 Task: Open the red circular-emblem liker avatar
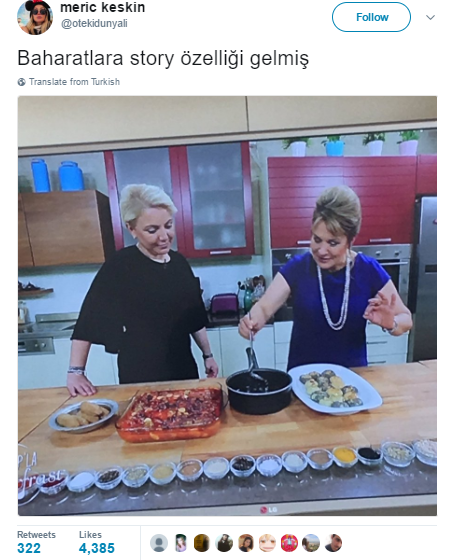[289, 543]
